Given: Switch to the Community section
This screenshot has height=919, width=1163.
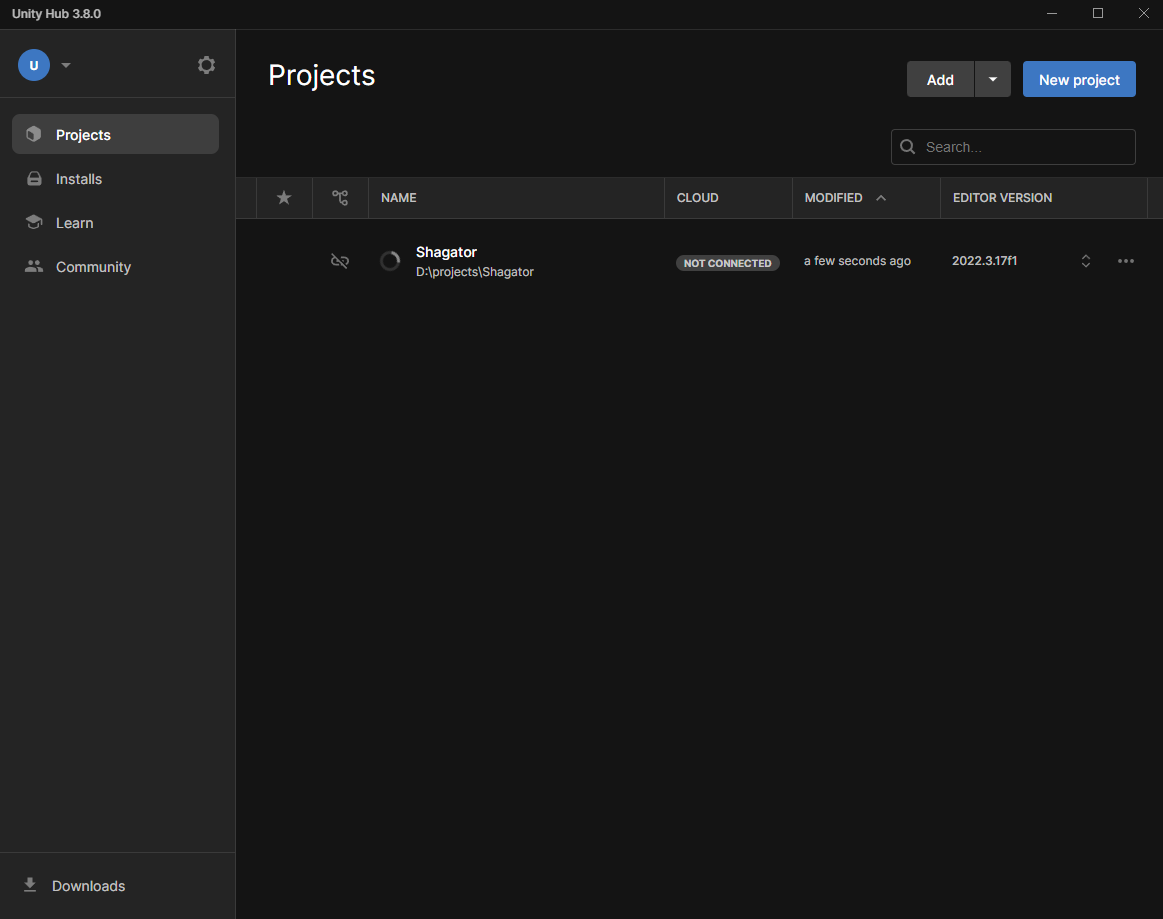Looking at the screenshot, I should click(93, 267).
